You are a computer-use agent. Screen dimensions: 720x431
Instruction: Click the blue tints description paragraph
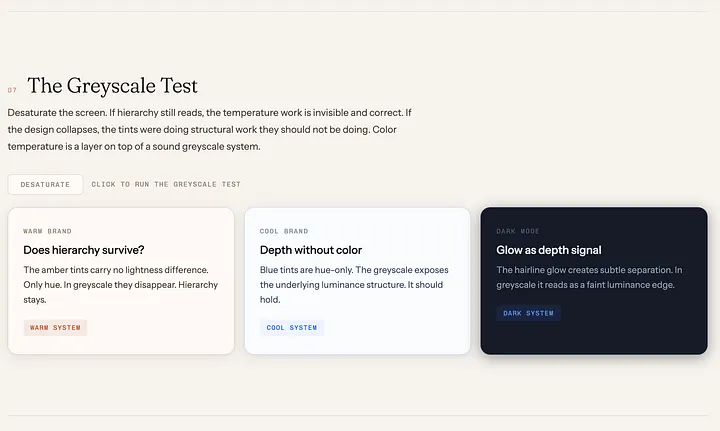pyautogui.click(x=354, y=285)
